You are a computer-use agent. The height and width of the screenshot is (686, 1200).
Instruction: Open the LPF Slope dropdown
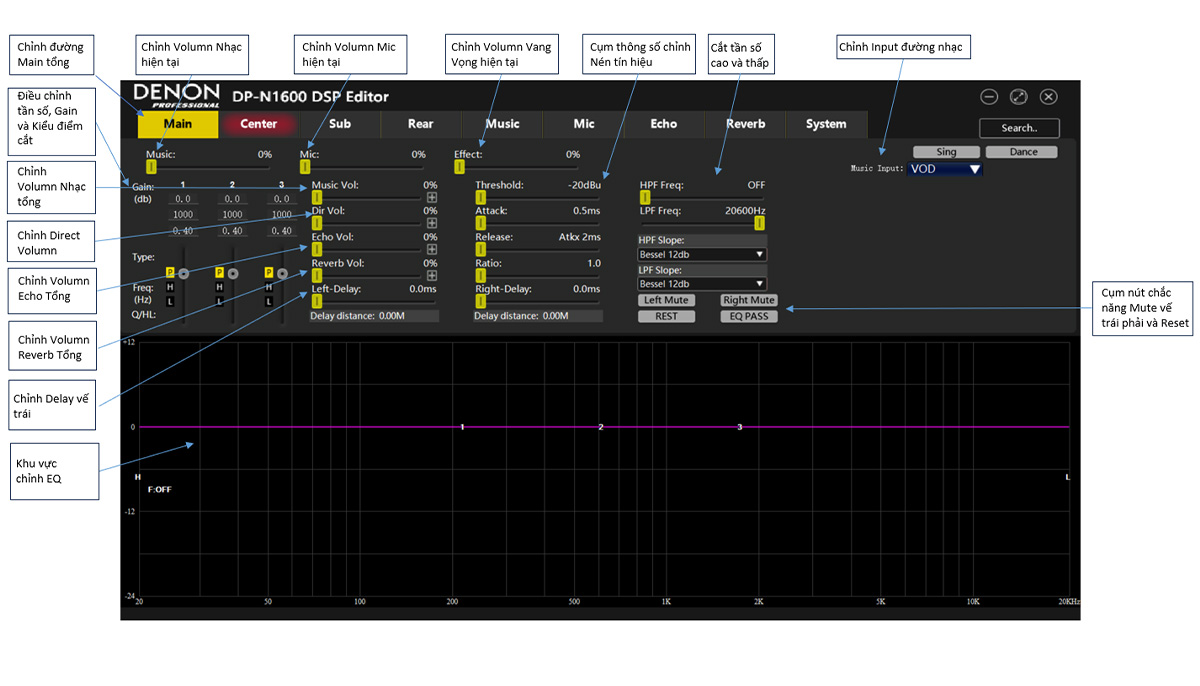point(702,284)
